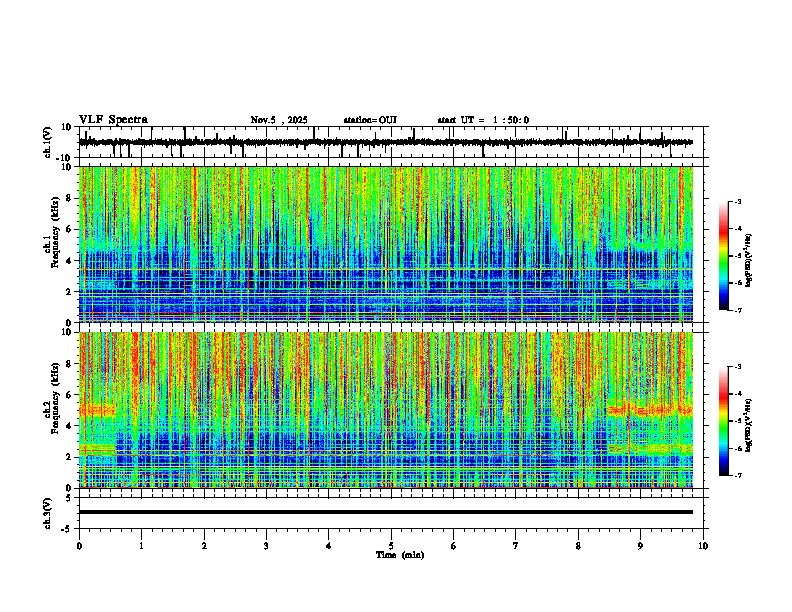Select the date text "Nov.5 , 2025"
This screenshot has width=792, height=612.
(279, 120)
